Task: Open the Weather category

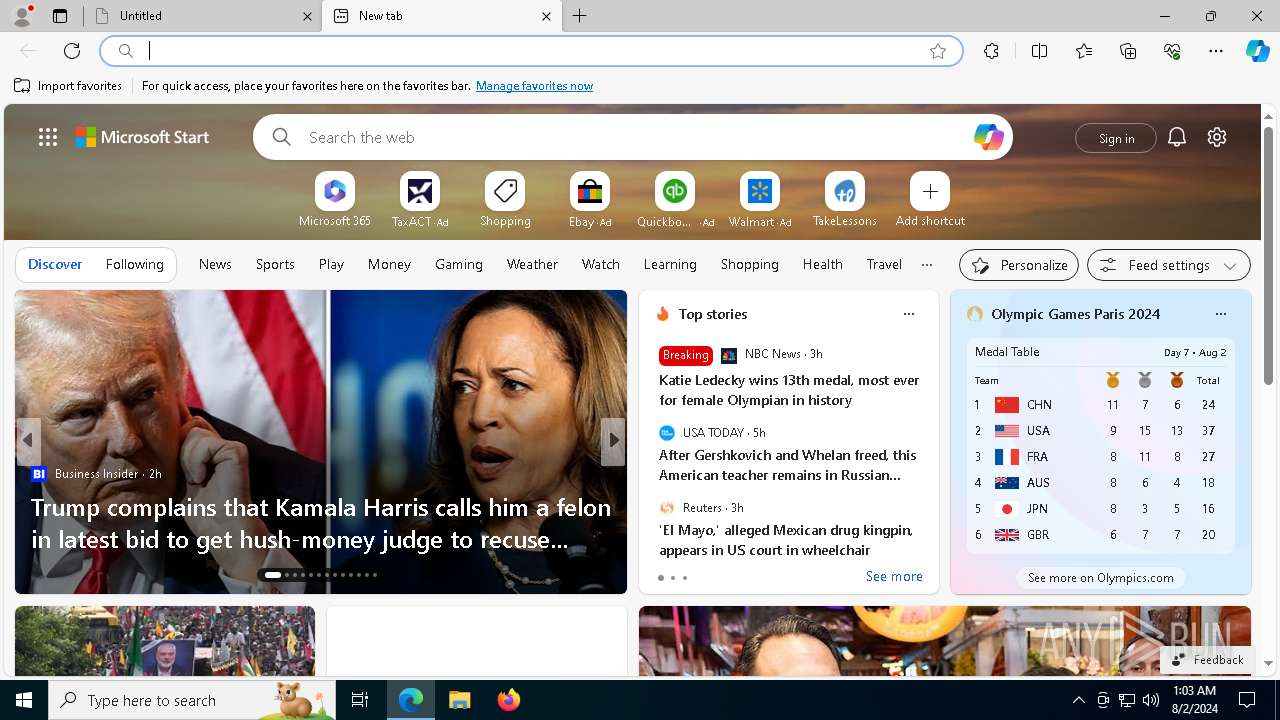Action: coord(532,264)
